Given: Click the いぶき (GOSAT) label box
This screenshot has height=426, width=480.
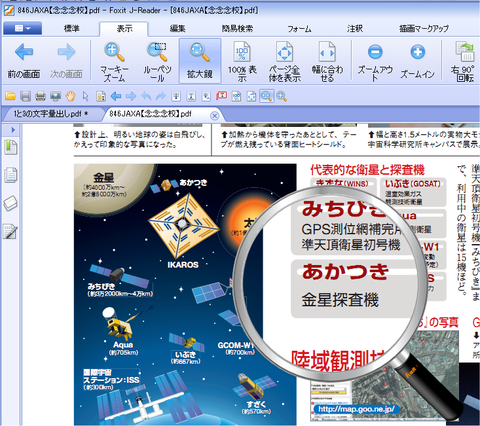Looking at the screenshot, I should (413, 192).
